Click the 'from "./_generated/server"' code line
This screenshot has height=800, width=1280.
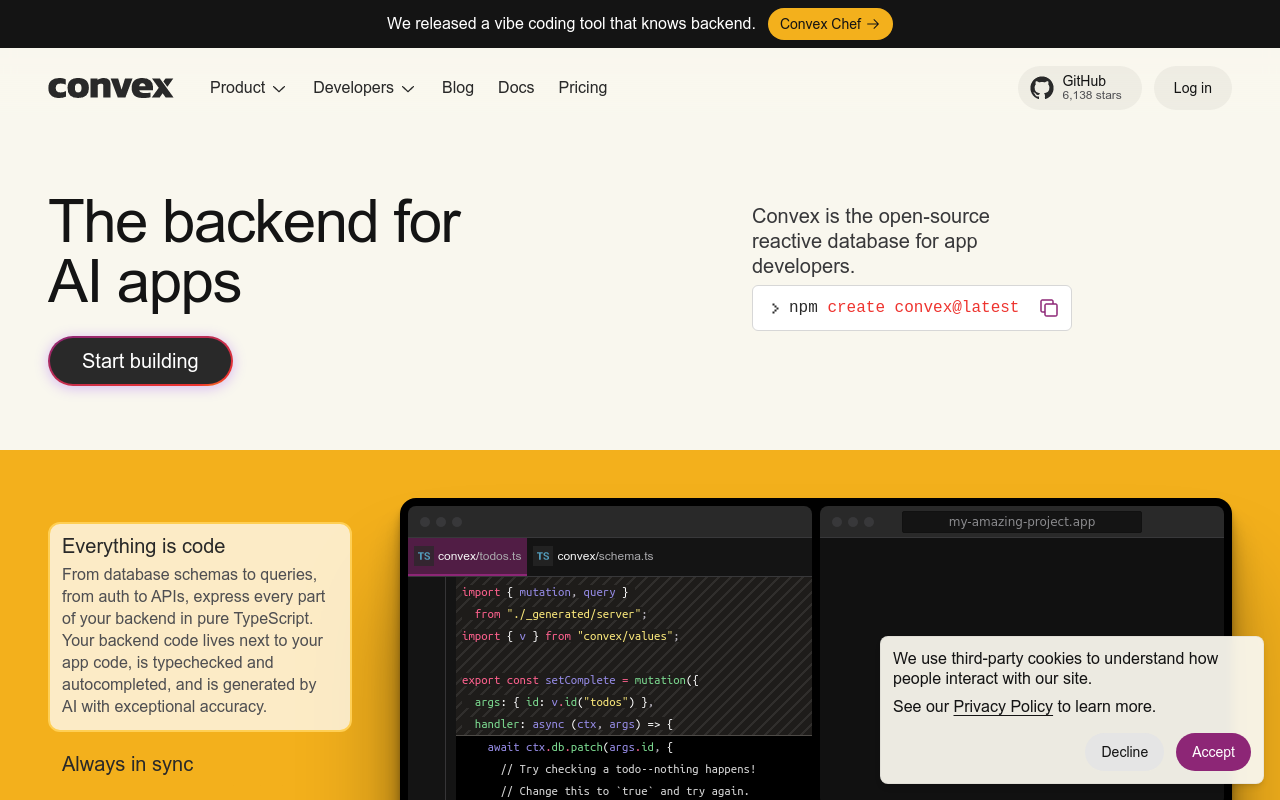click(x=561, y=614)
